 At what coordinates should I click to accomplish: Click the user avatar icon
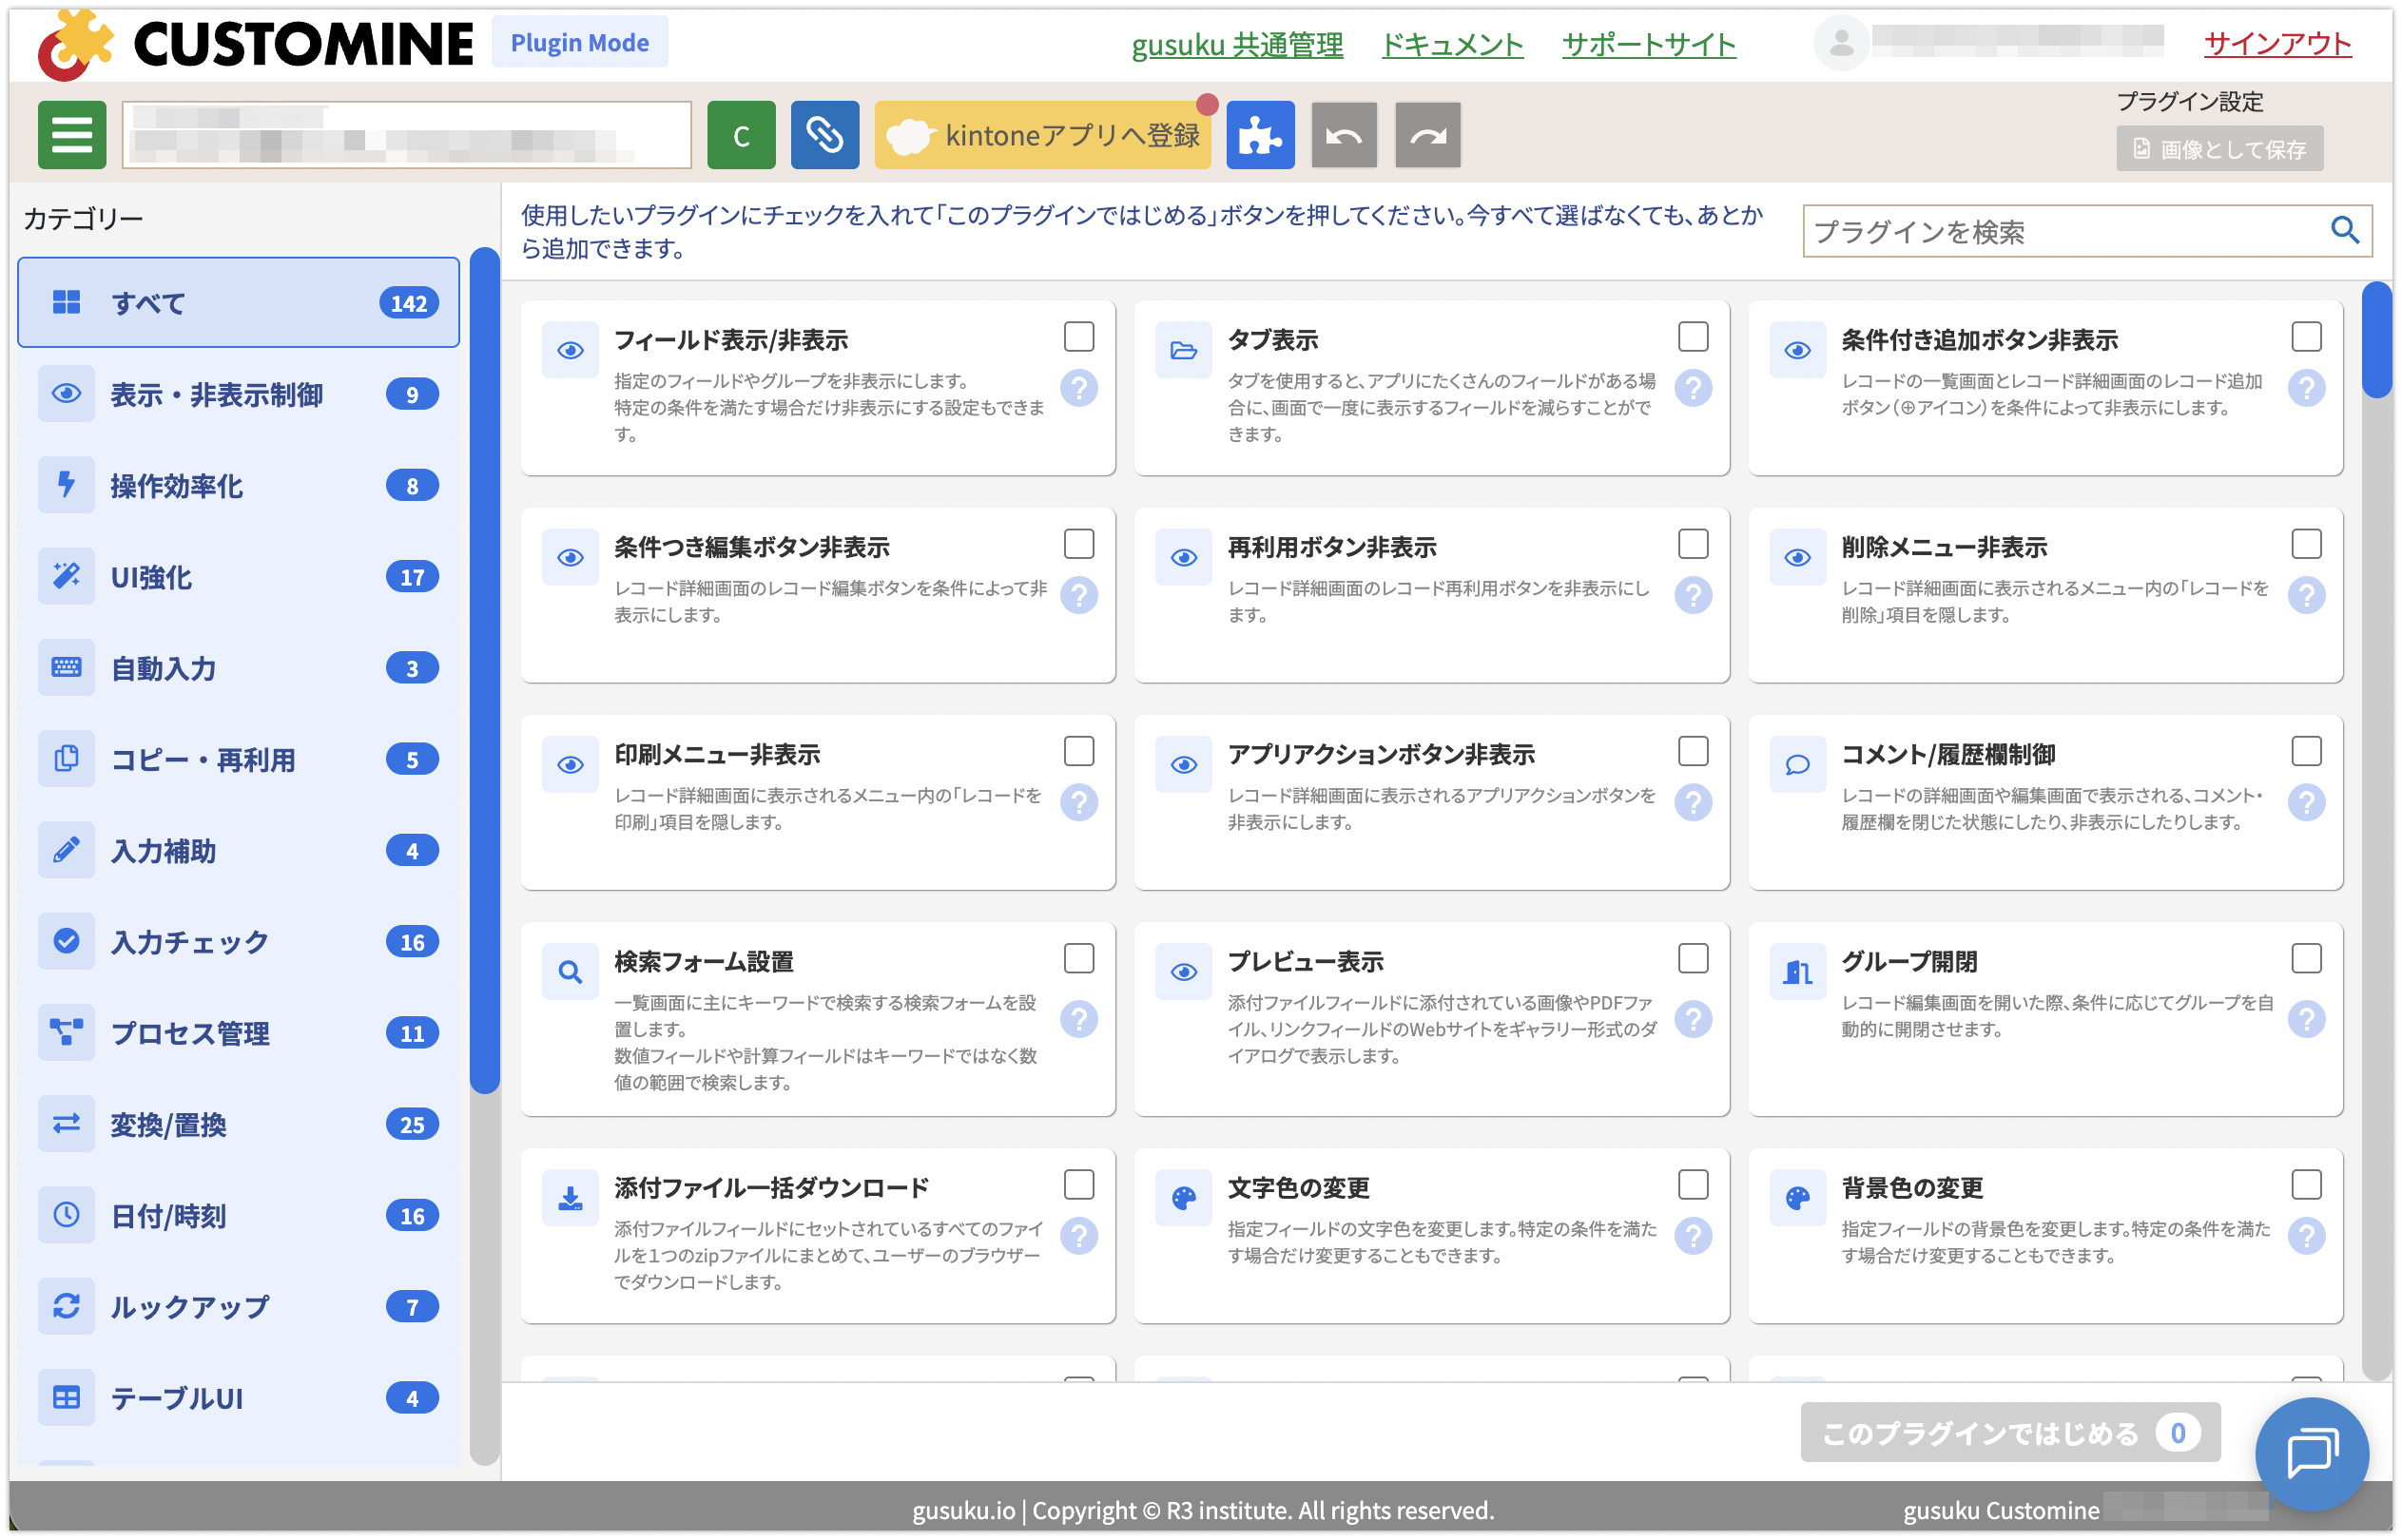coord(1841,43)
